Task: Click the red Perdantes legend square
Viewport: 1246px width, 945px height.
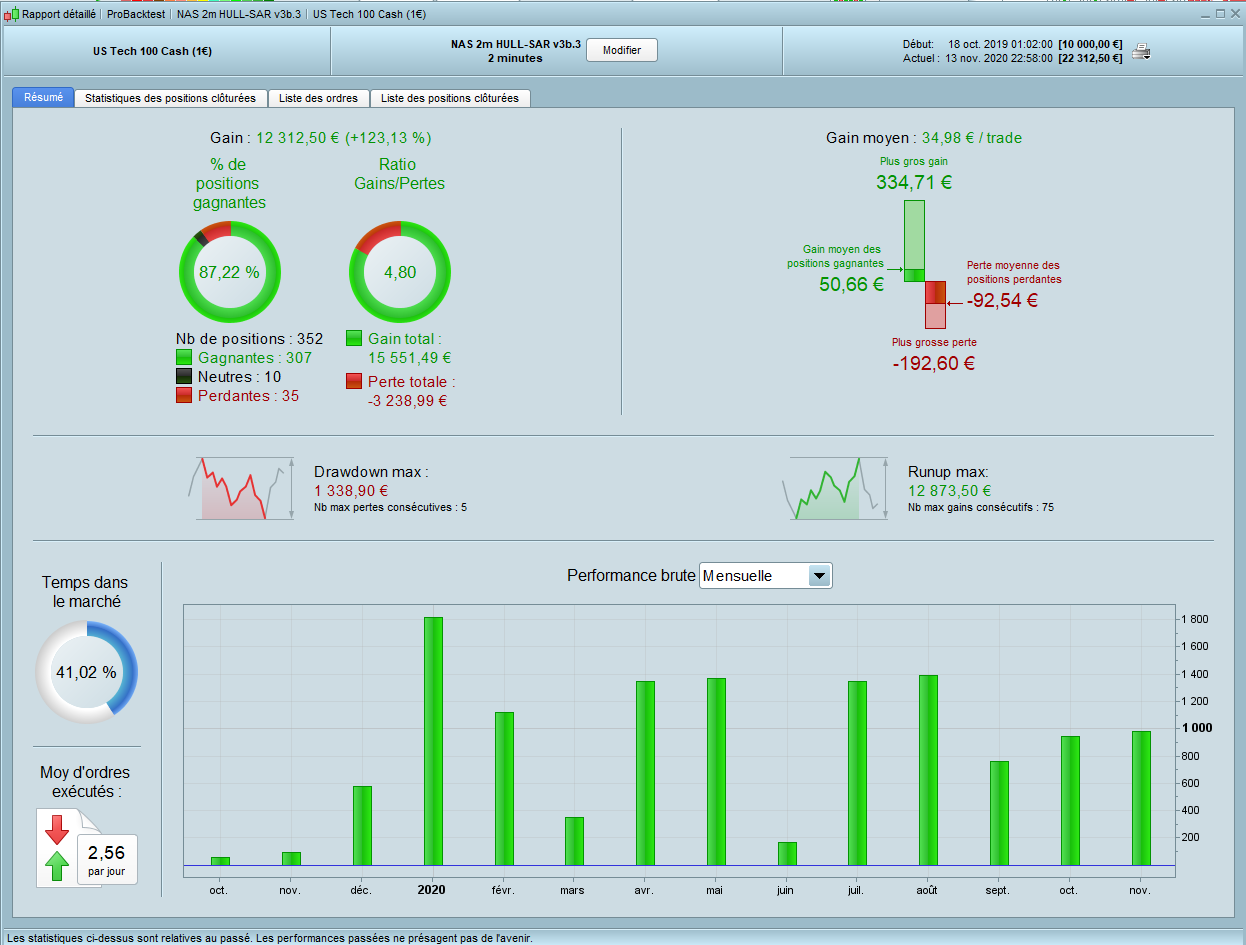Action: tap(184, 396)
